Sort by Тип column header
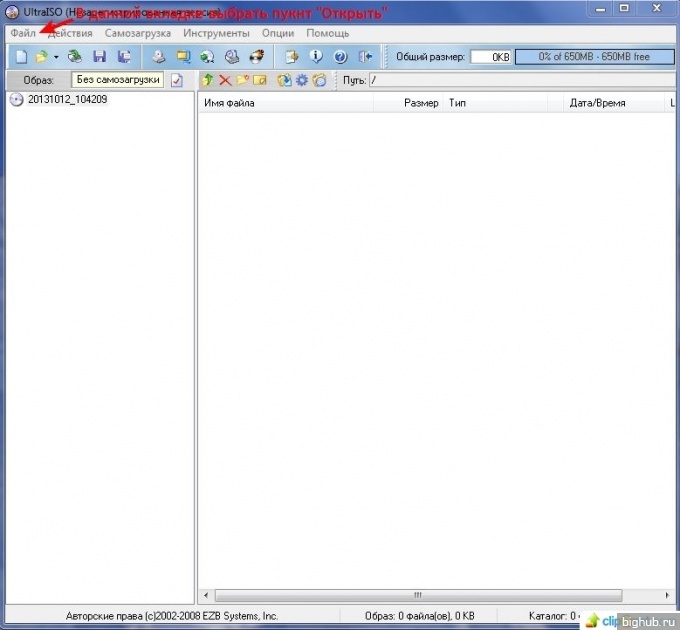The width and height of the screenshot is (680, 630). (496, 103)
